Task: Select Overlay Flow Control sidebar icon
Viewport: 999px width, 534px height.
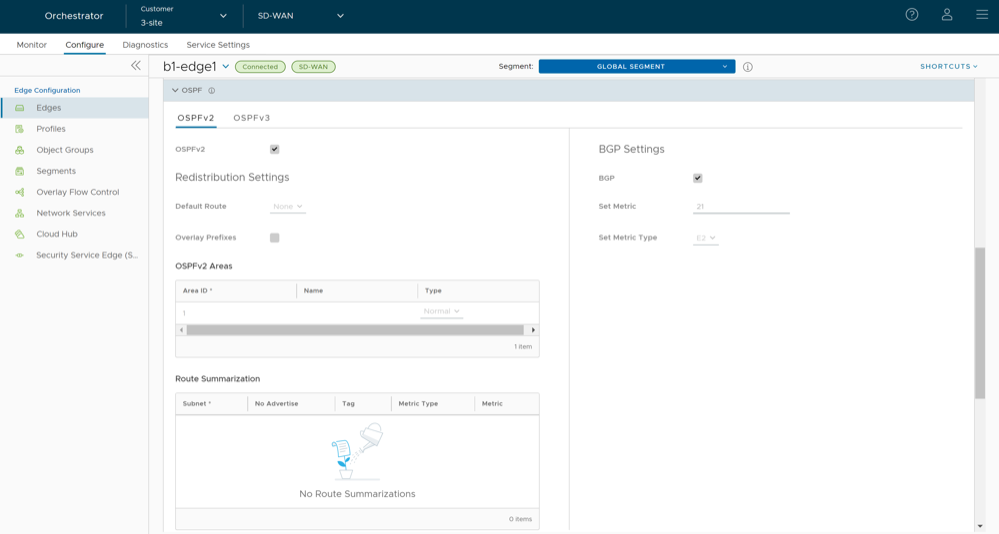Action: [x=20, y=192]
